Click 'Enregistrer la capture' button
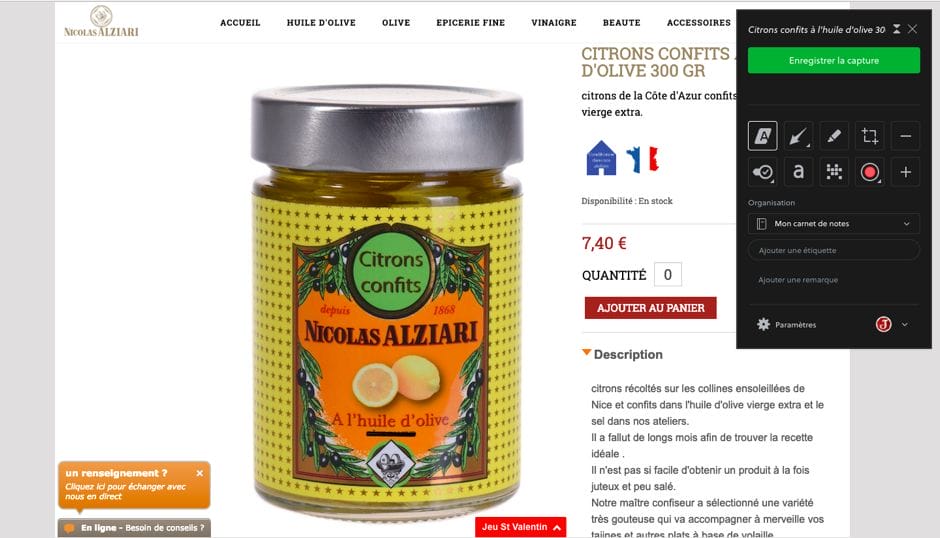The height and width of the screenshot is (538, 940). click(833, 61)
